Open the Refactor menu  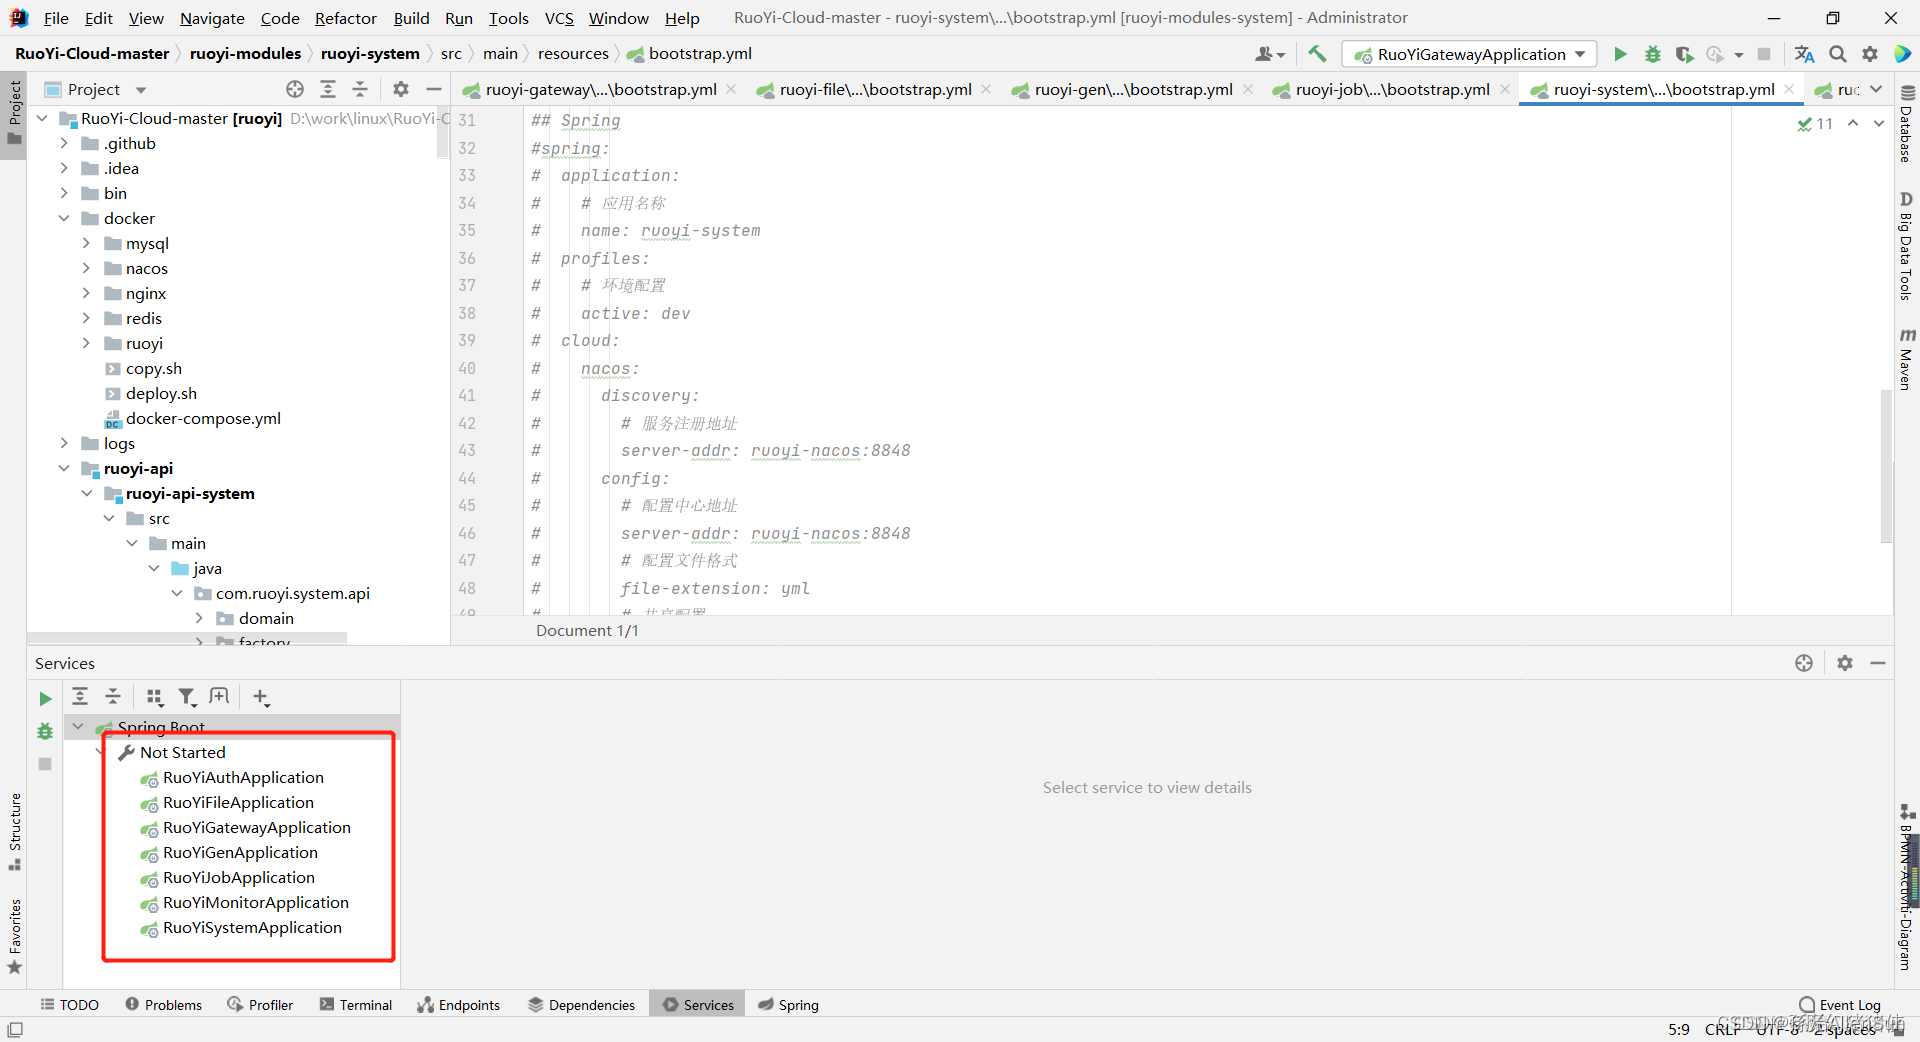tap(345, 18)
